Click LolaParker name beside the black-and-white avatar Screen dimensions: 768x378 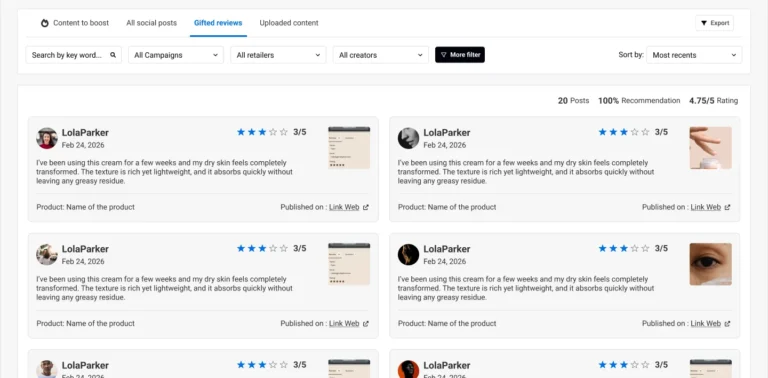[x=447, y=133]
